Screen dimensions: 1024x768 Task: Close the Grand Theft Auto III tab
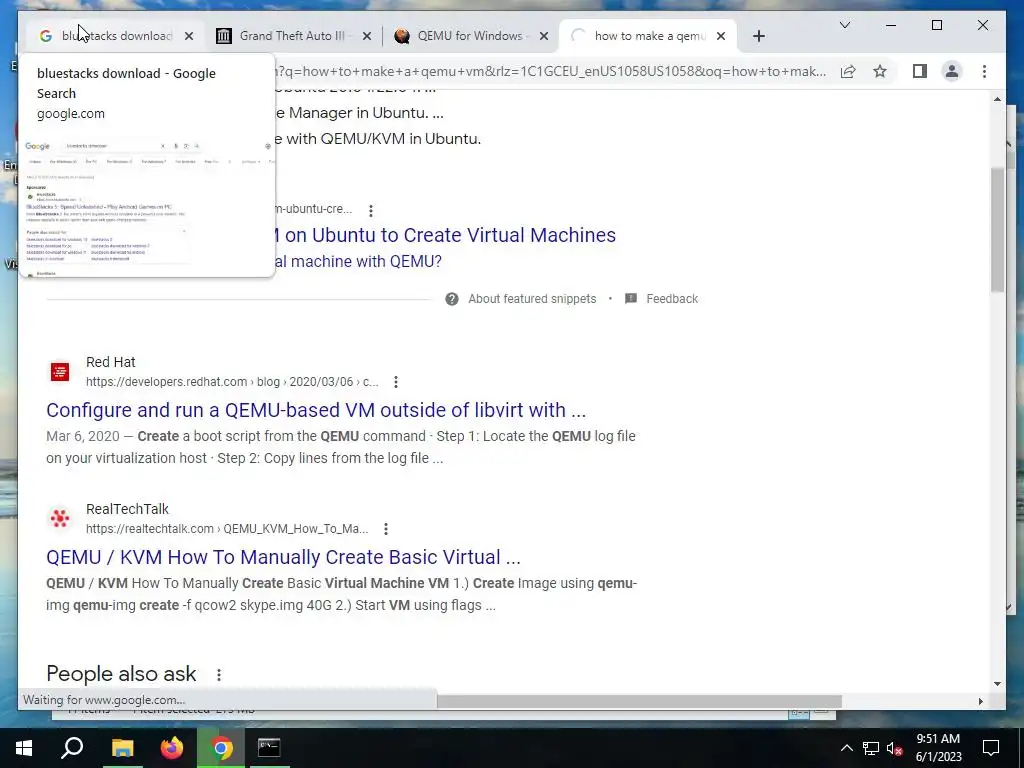367,36
